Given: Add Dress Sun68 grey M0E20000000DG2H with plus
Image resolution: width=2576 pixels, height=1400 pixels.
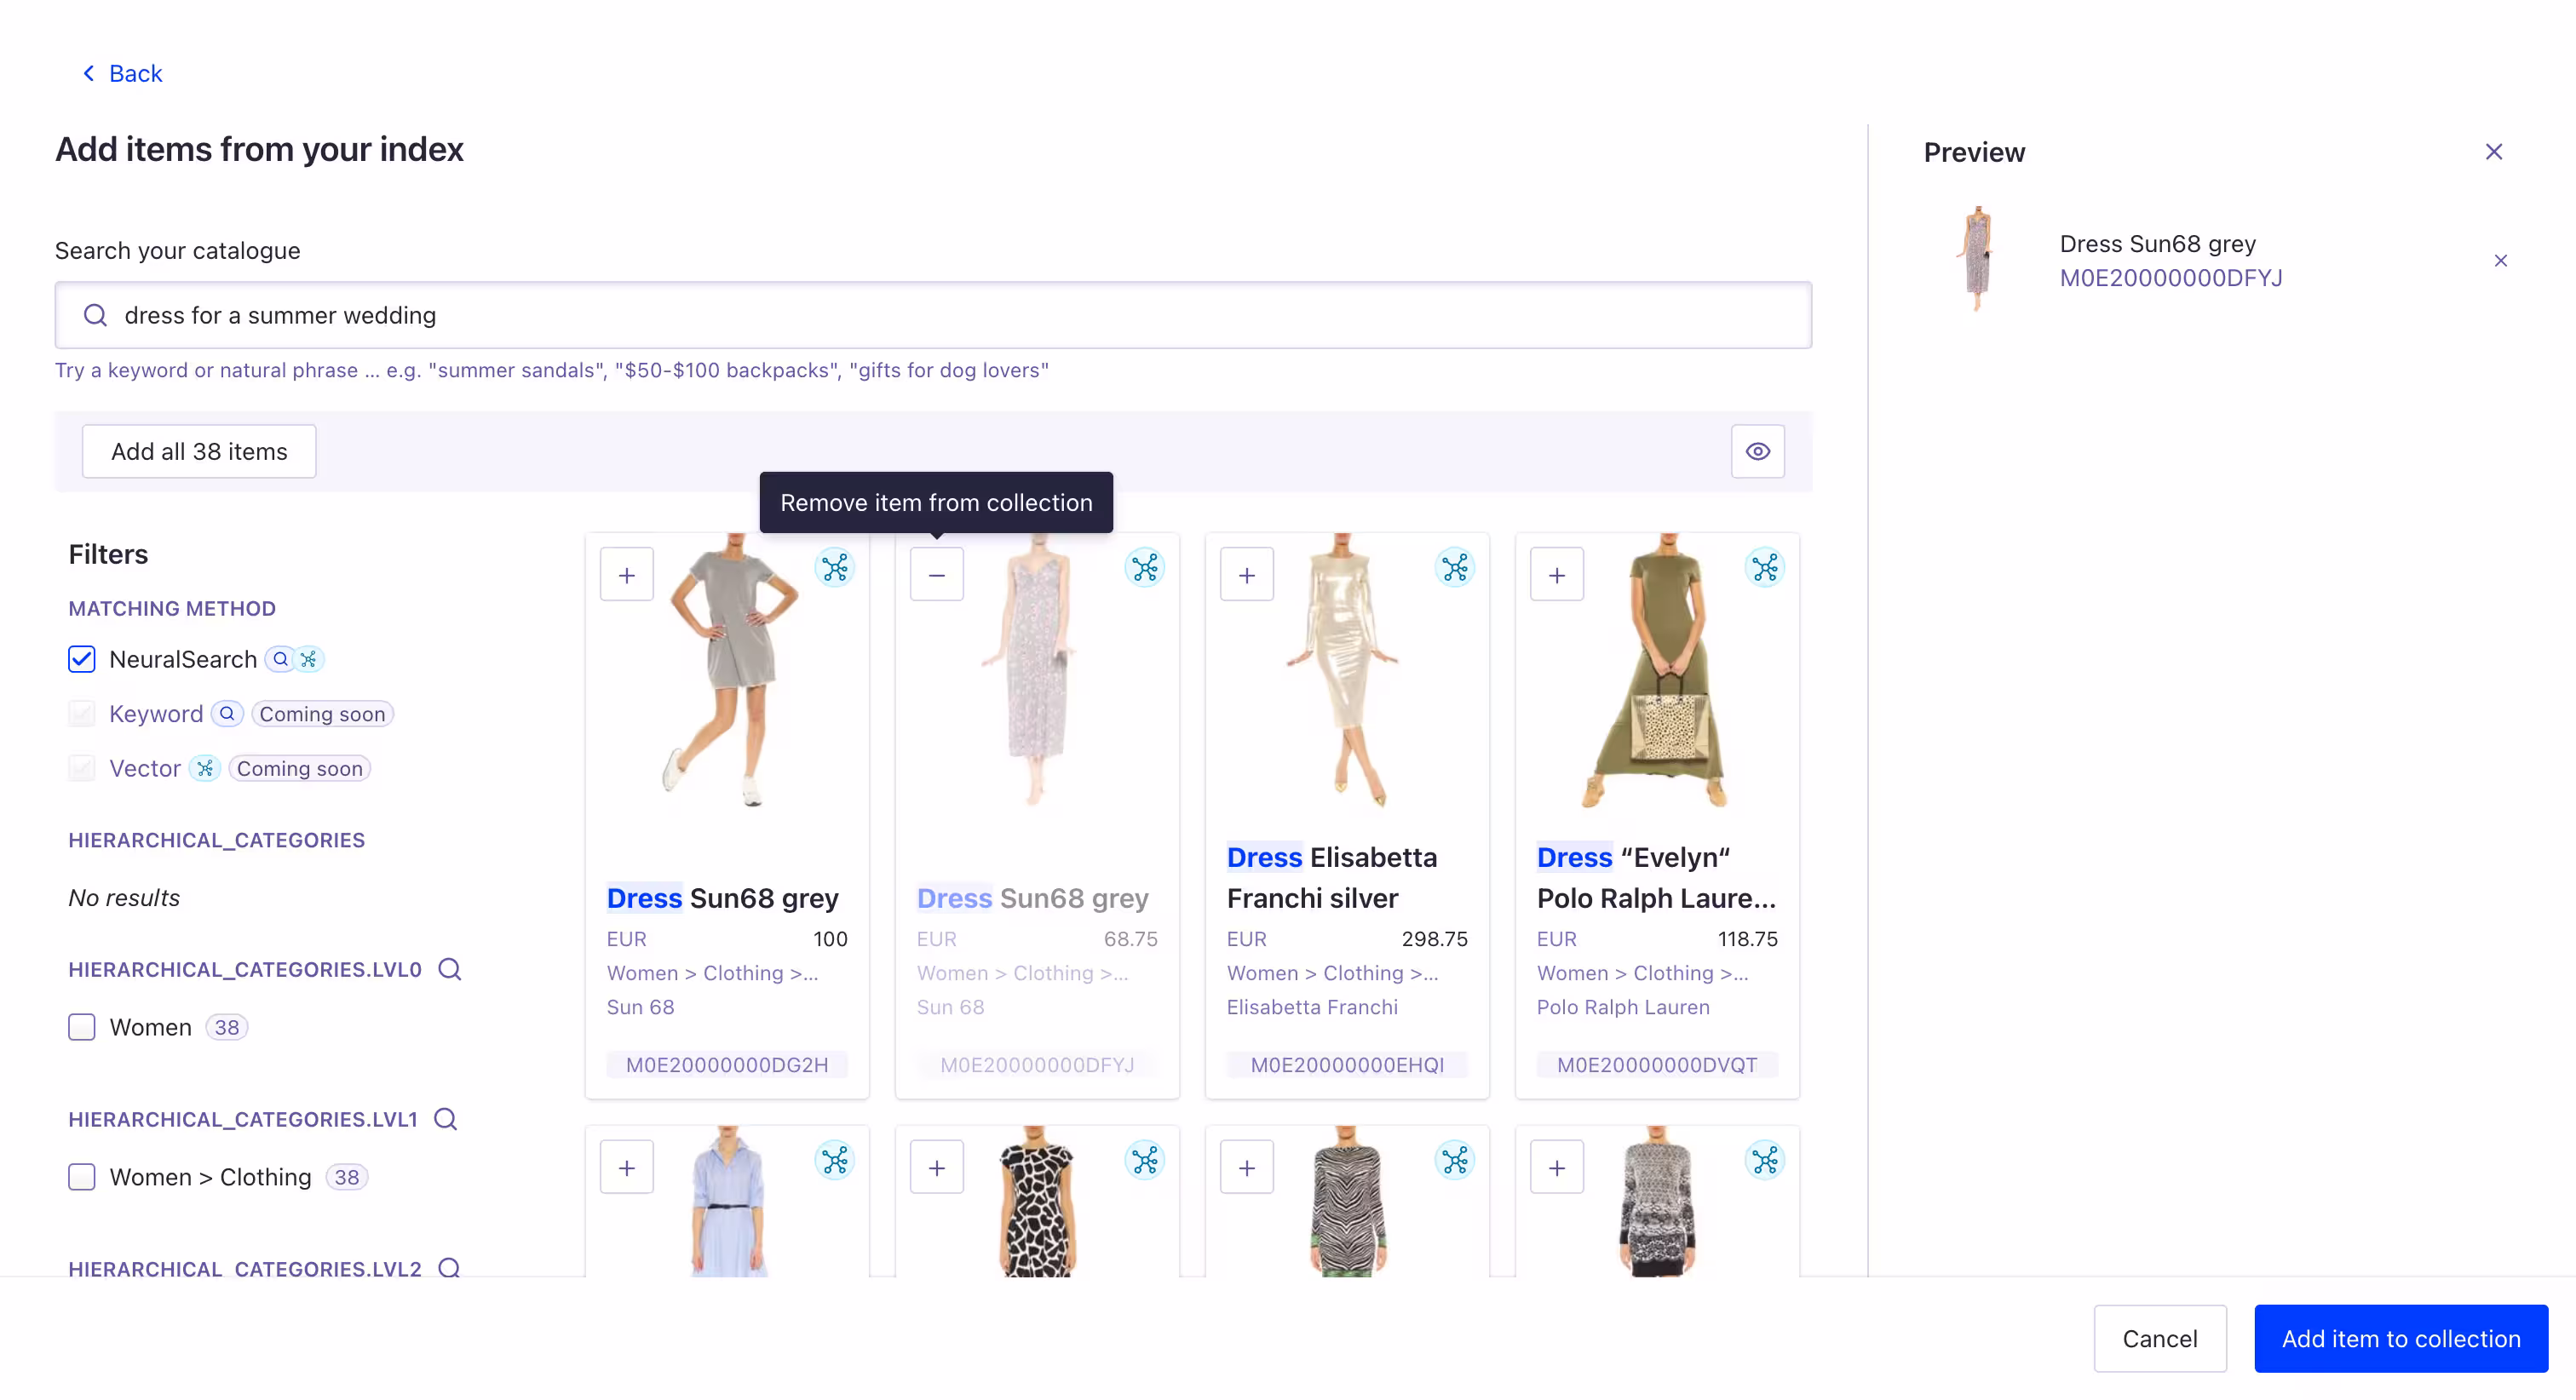Looking at the screenshot, I should coord(627,574).
